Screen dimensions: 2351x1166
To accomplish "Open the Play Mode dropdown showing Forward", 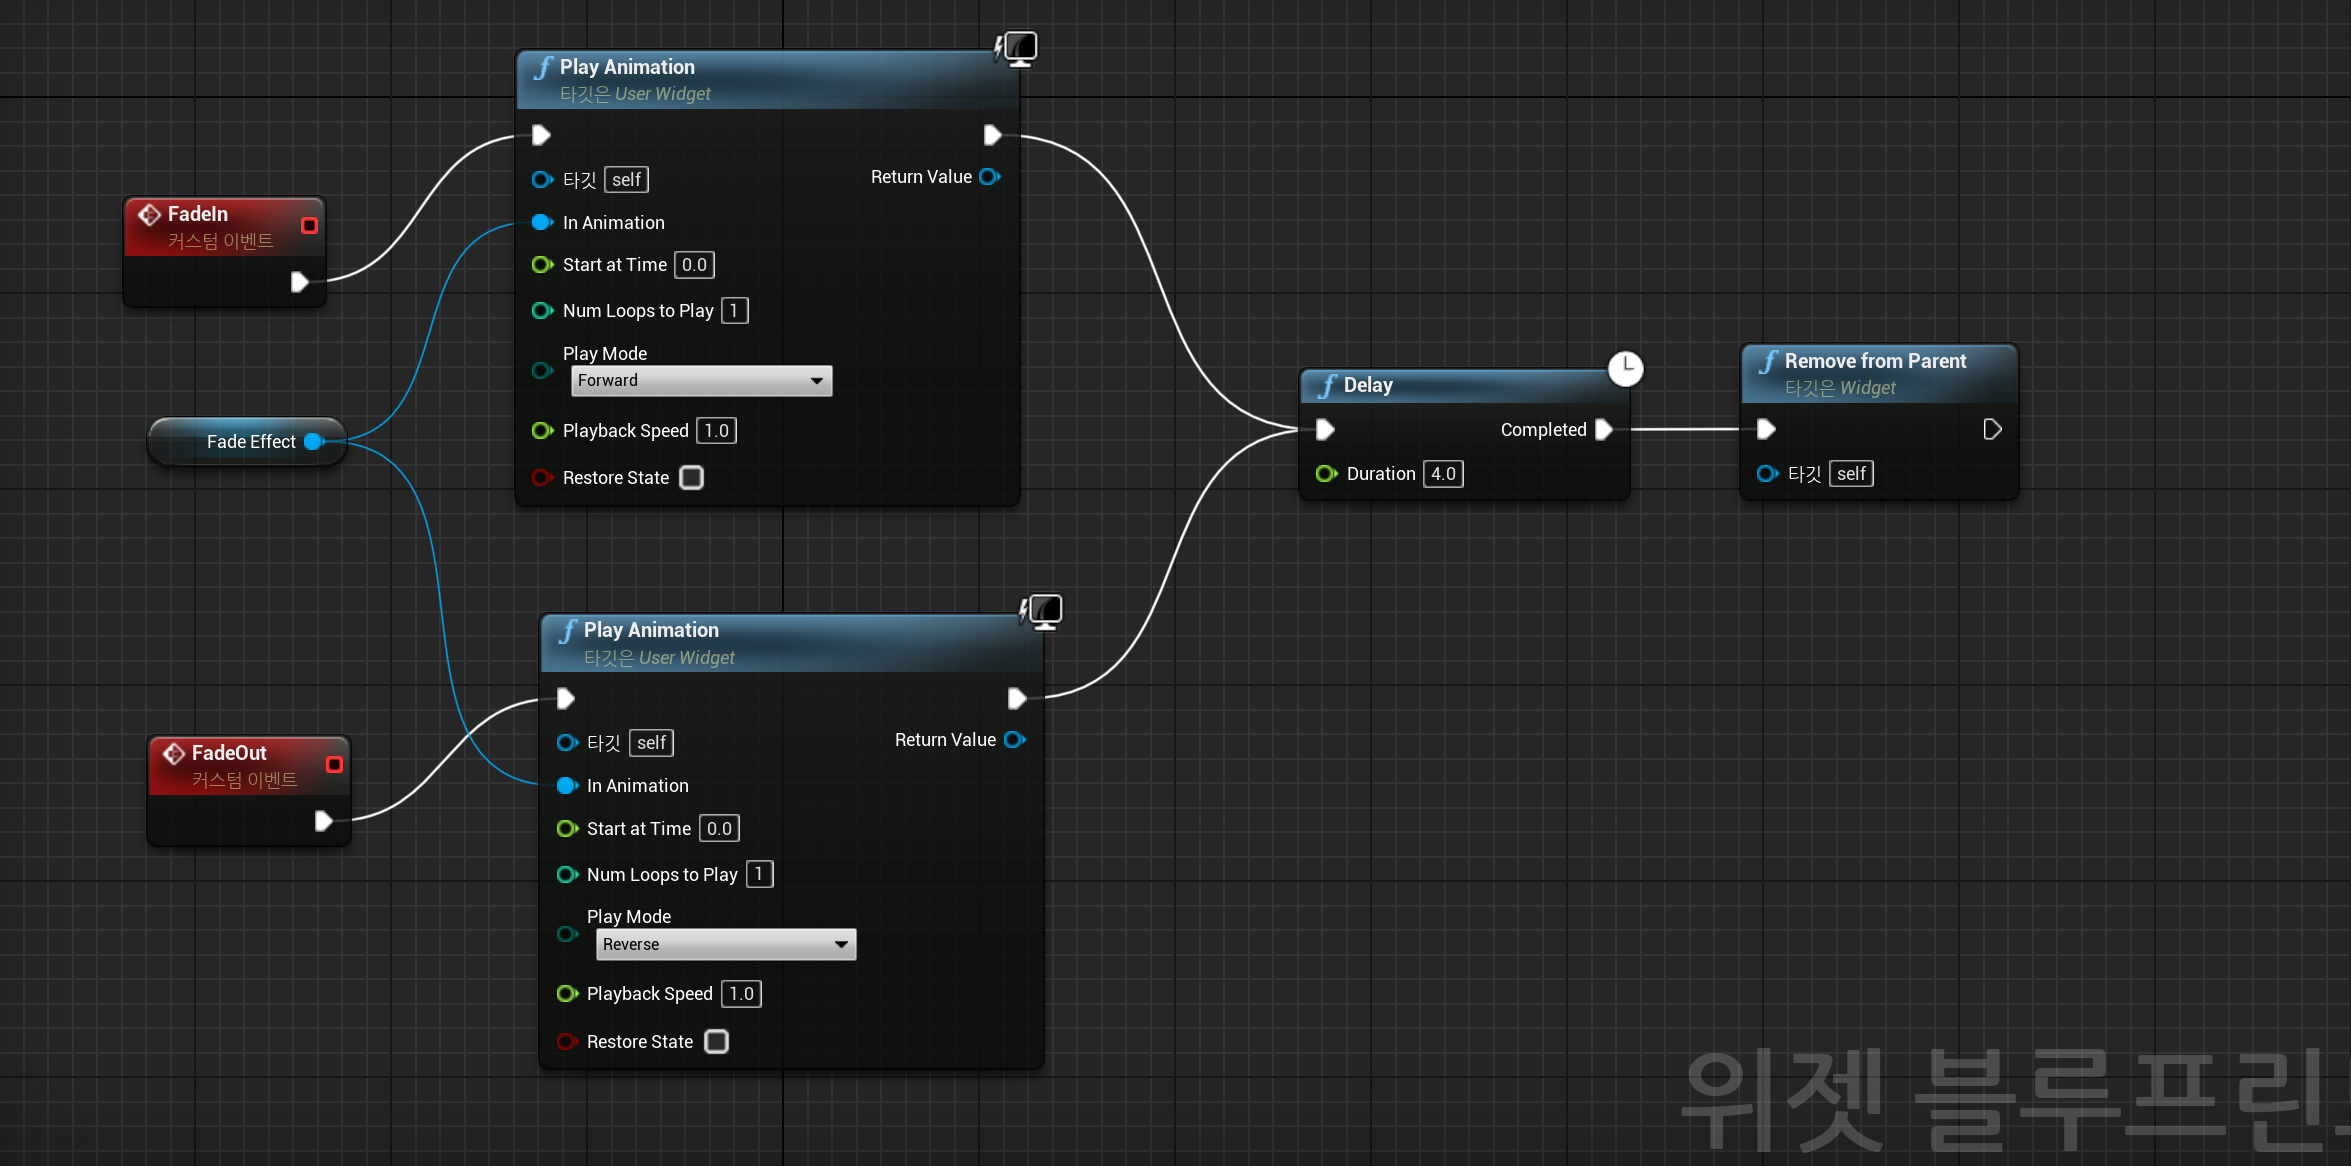I will 700,380.
